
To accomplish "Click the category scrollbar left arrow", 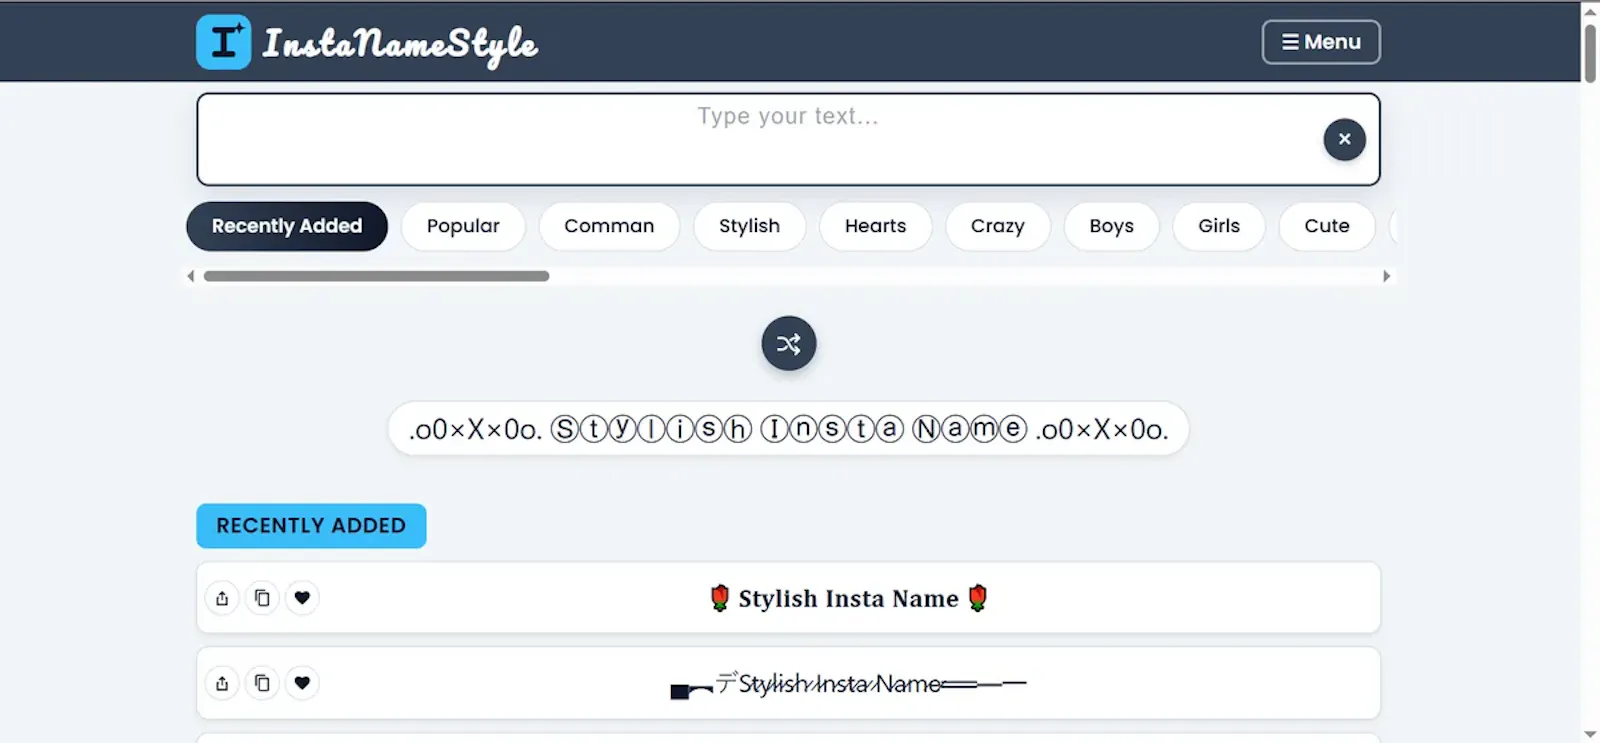I will (191, 276).
